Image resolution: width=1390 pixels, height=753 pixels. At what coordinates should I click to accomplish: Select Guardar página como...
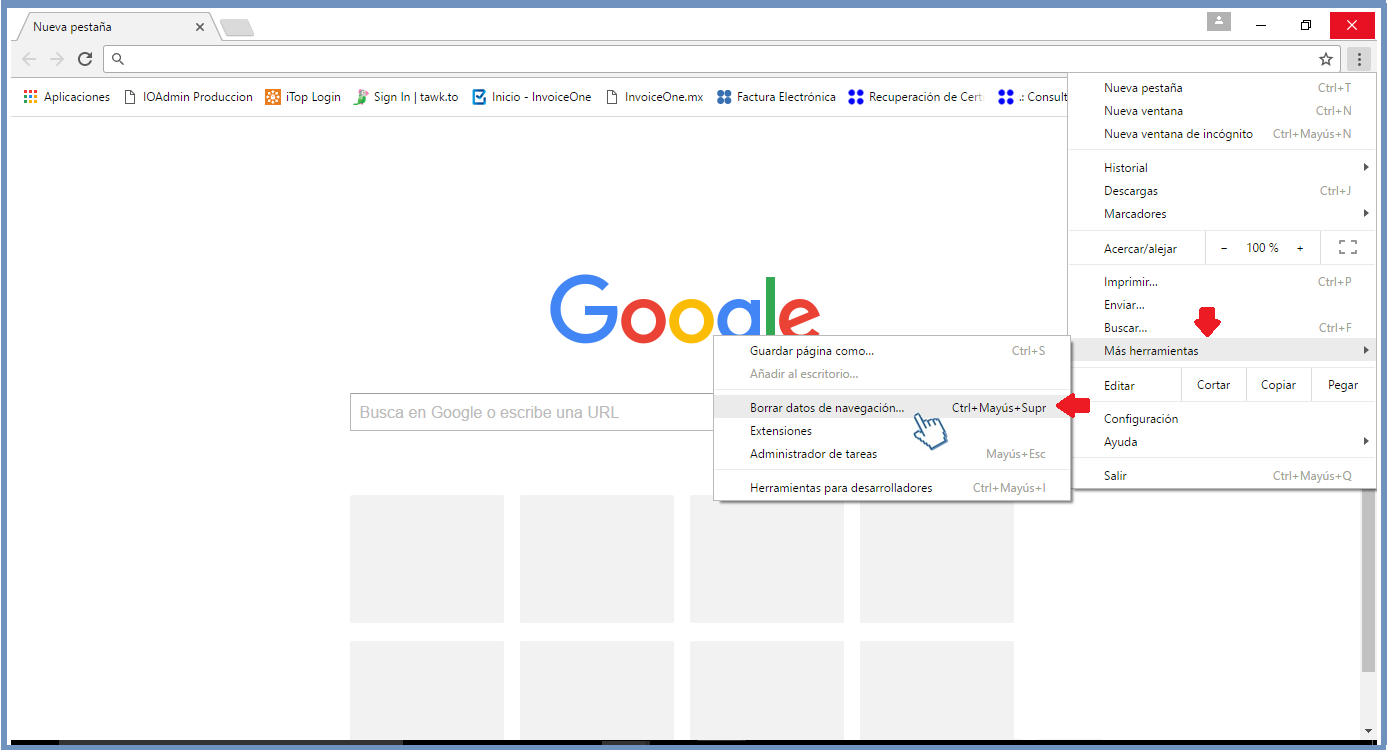892,351
